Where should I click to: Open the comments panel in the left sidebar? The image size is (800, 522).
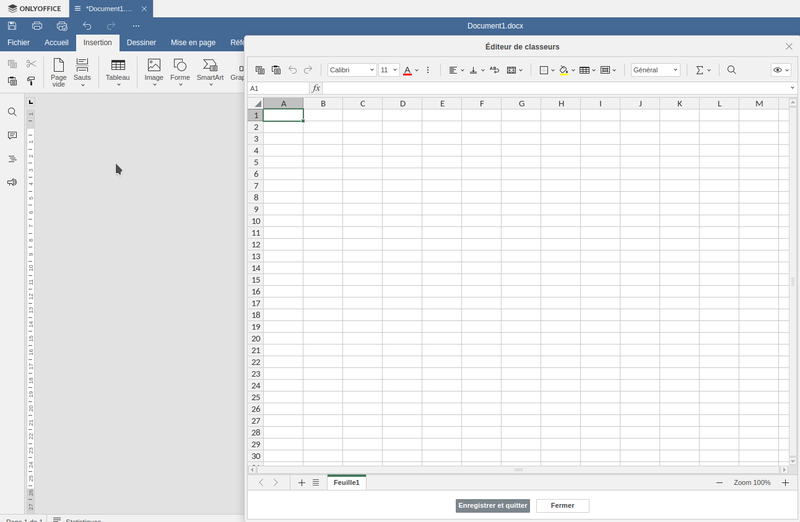point(12,136)
